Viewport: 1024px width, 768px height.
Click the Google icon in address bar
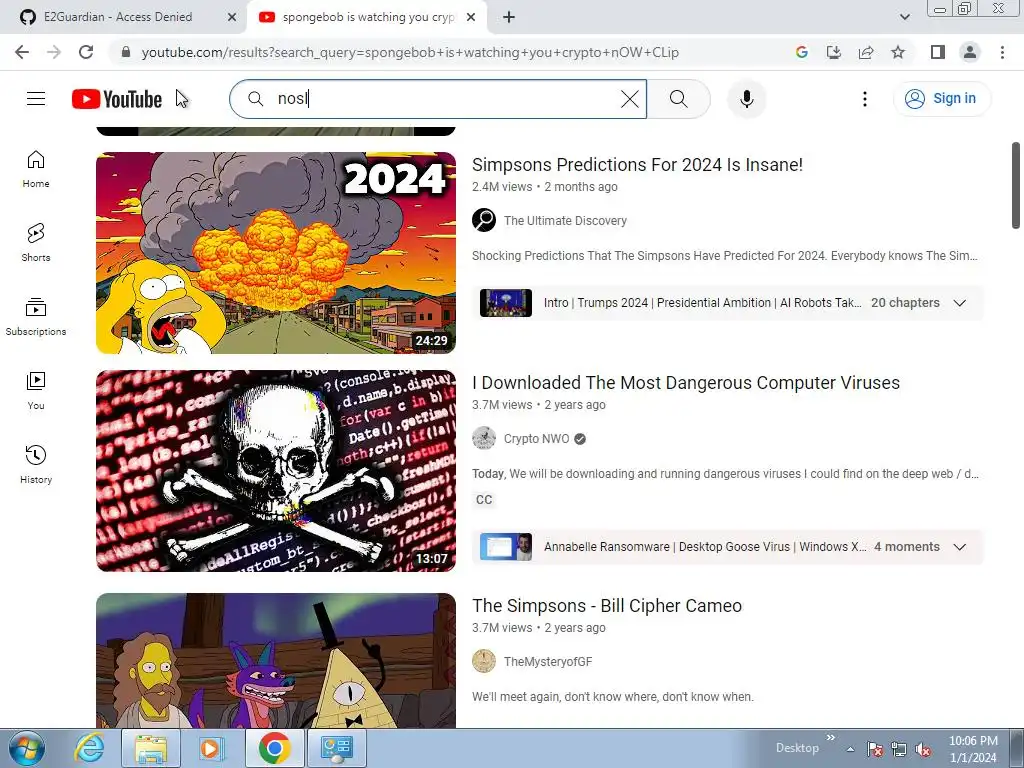pyautogui.click(x=802, y=52)
